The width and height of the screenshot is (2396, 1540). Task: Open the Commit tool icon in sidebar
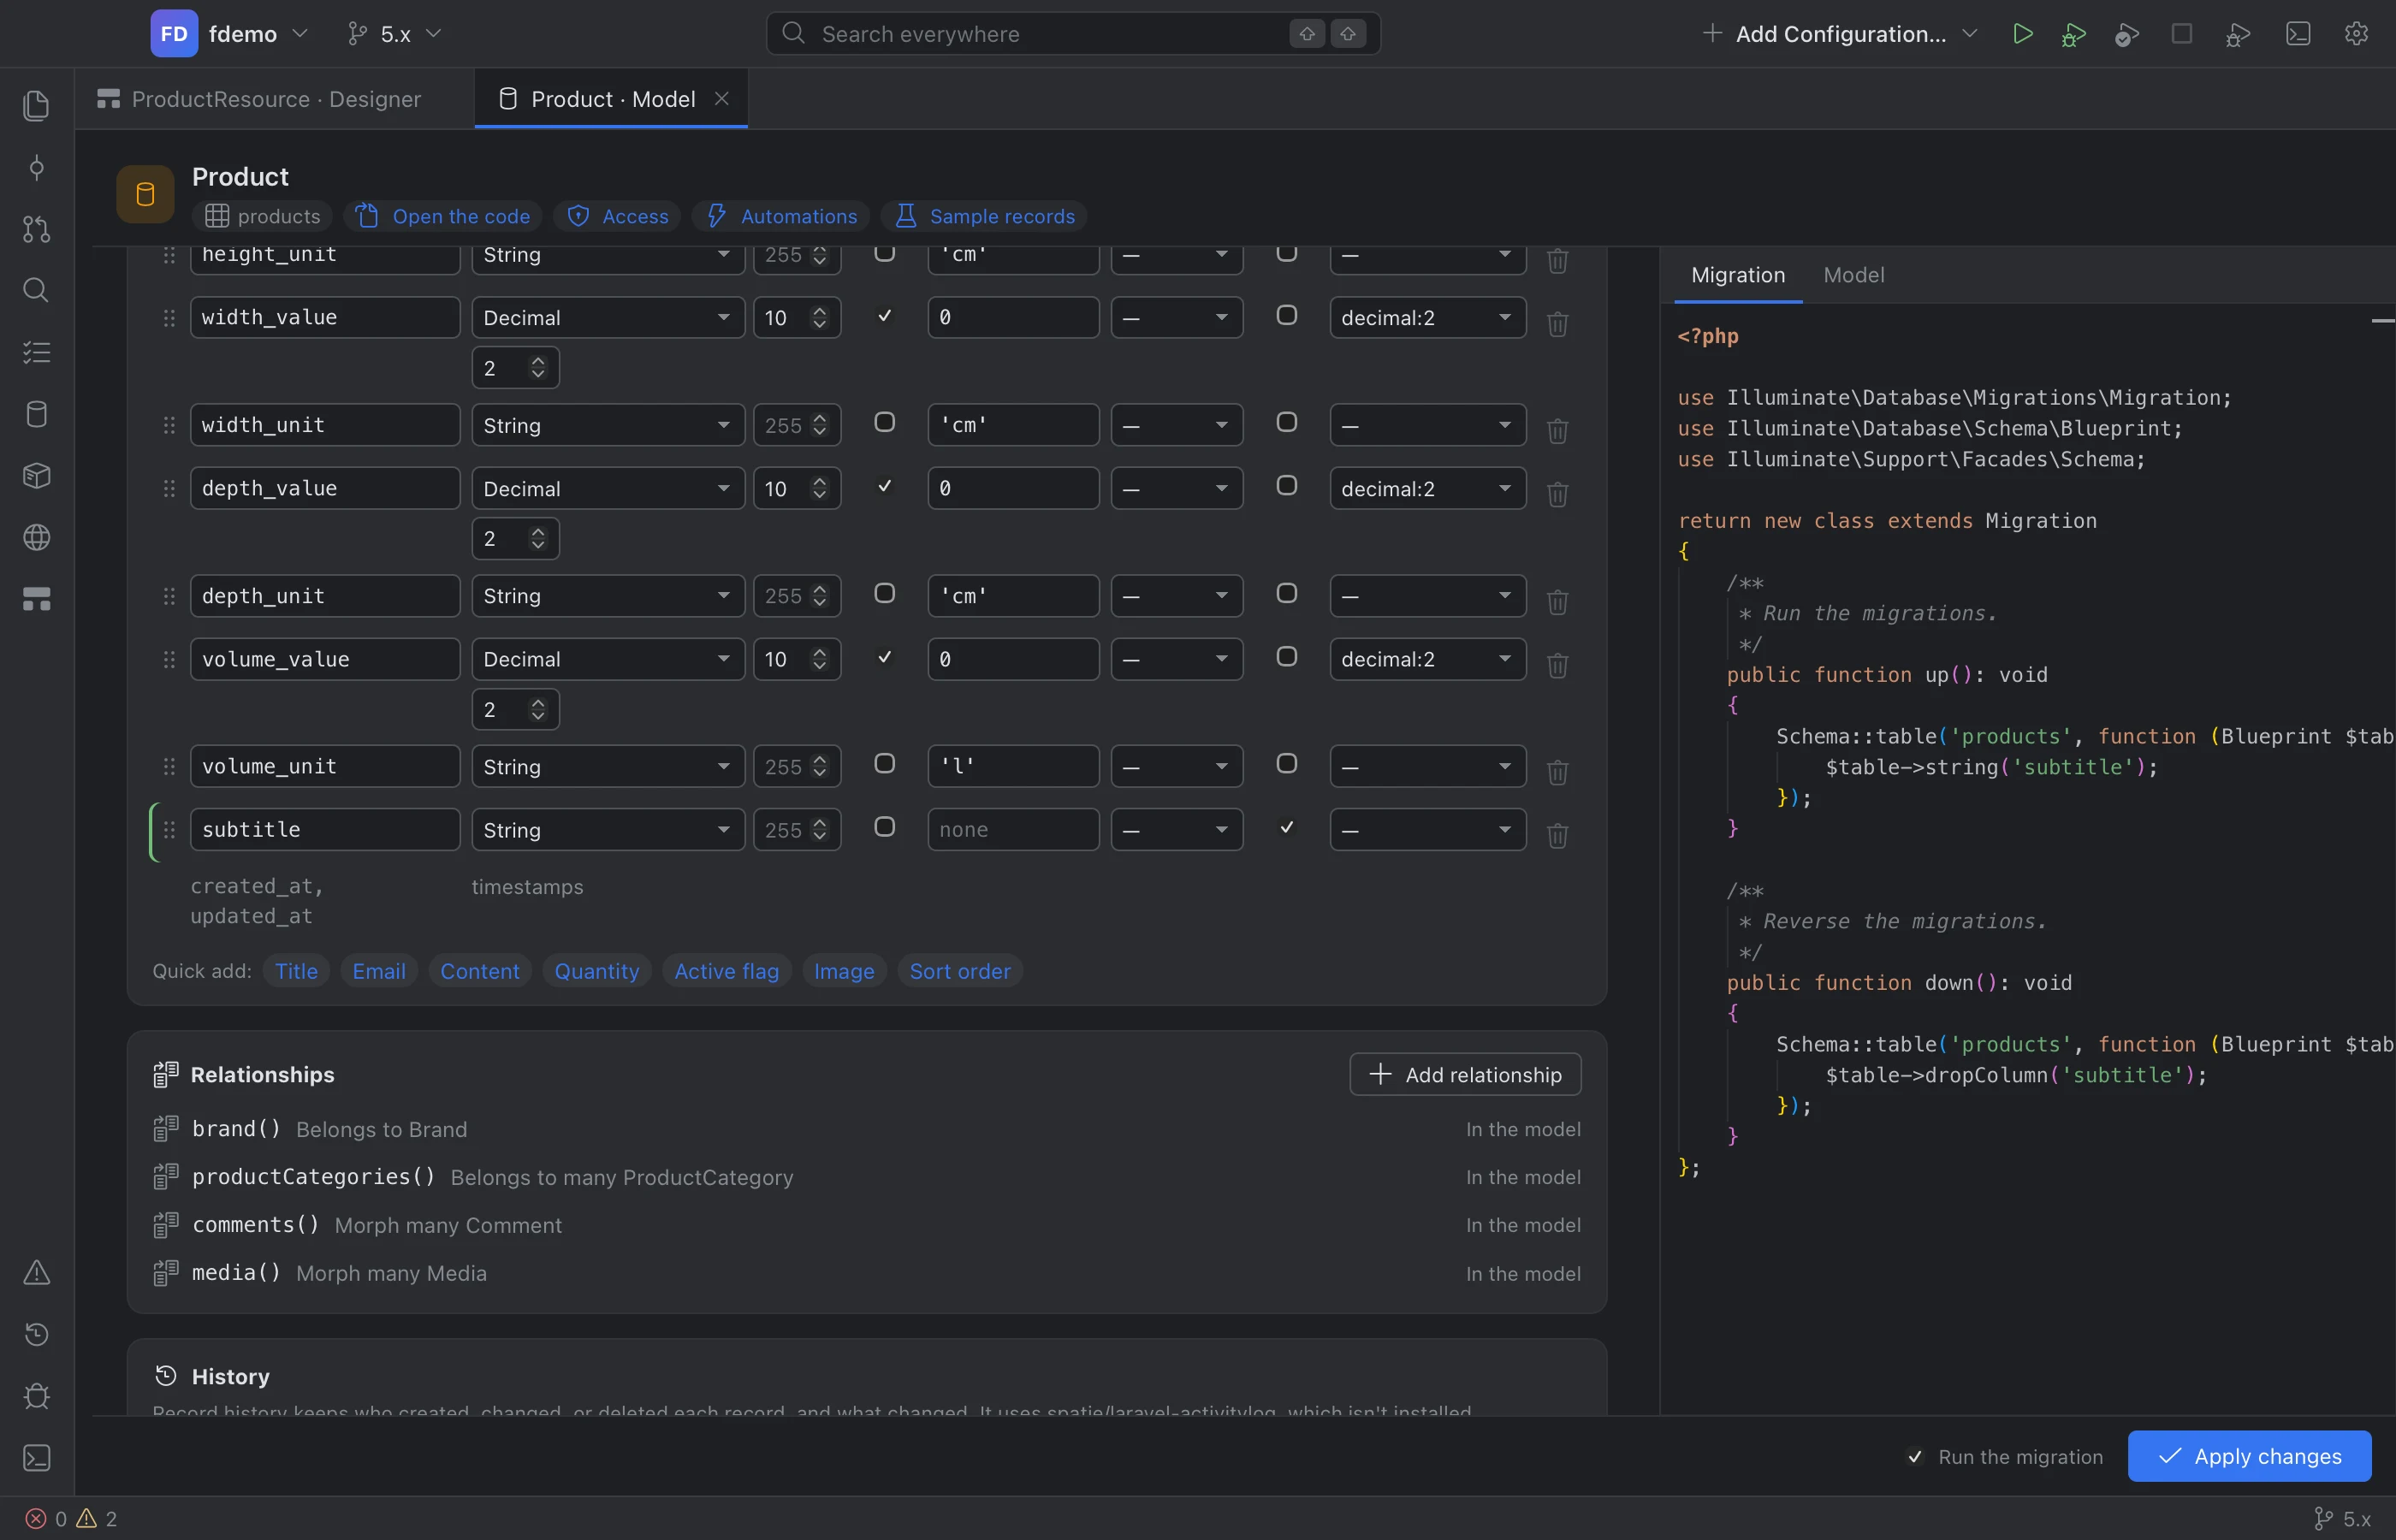(x=36, y=167)
